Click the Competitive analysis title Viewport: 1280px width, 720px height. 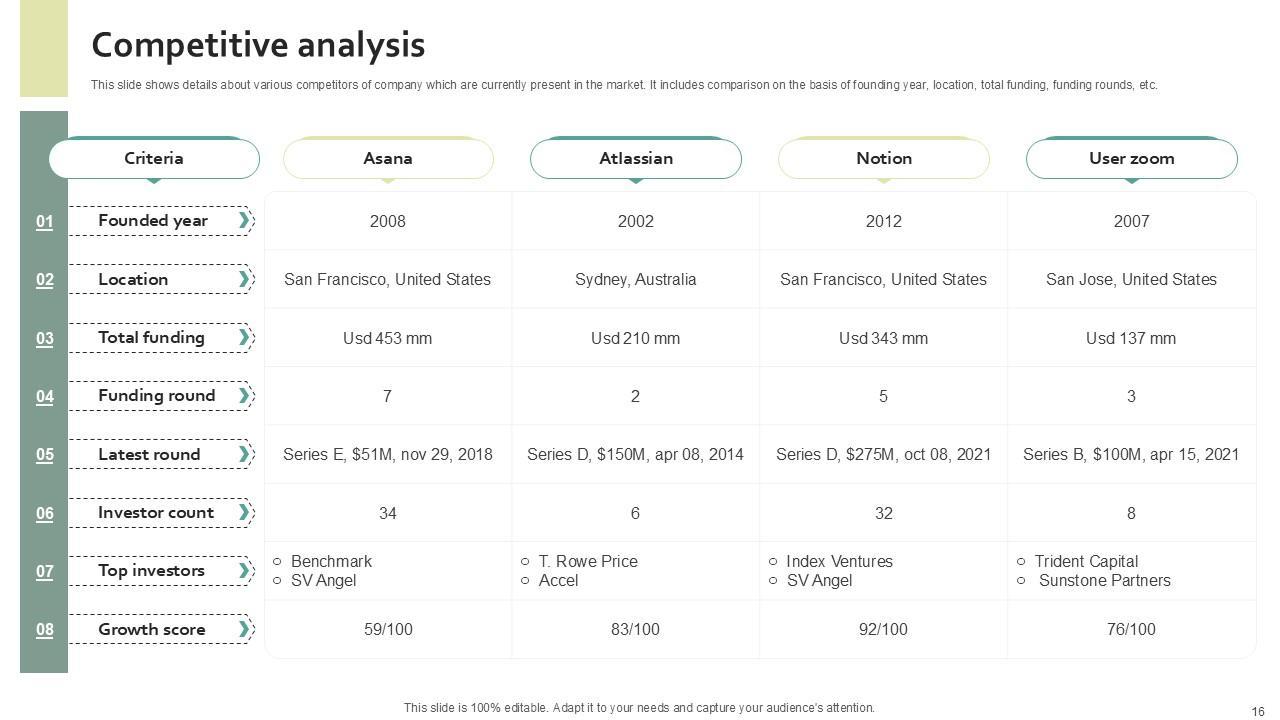[x=258, y=45]
